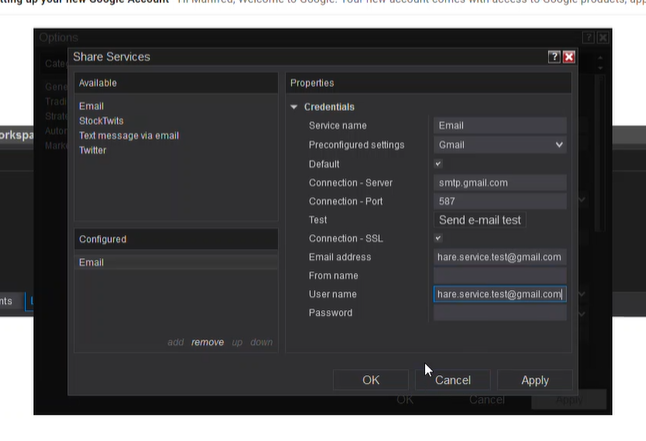Click the User name field
This screenshot has width=646, height=441.
click(500, 294)
